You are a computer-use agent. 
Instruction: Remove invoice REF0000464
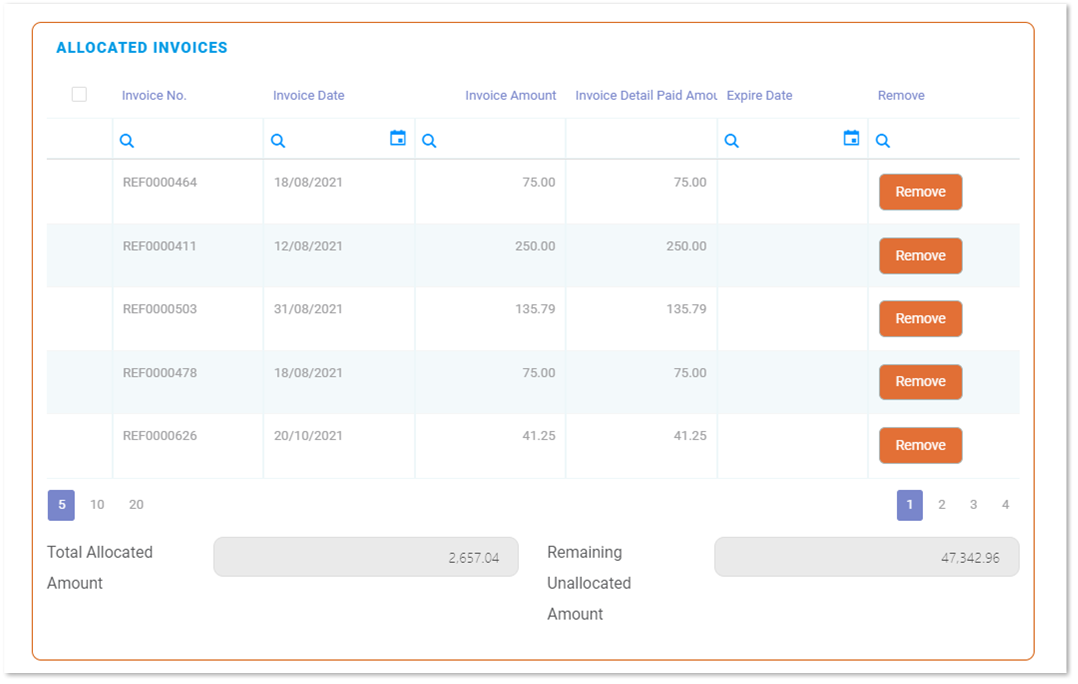pyautogui.click(x=920, y=192)
